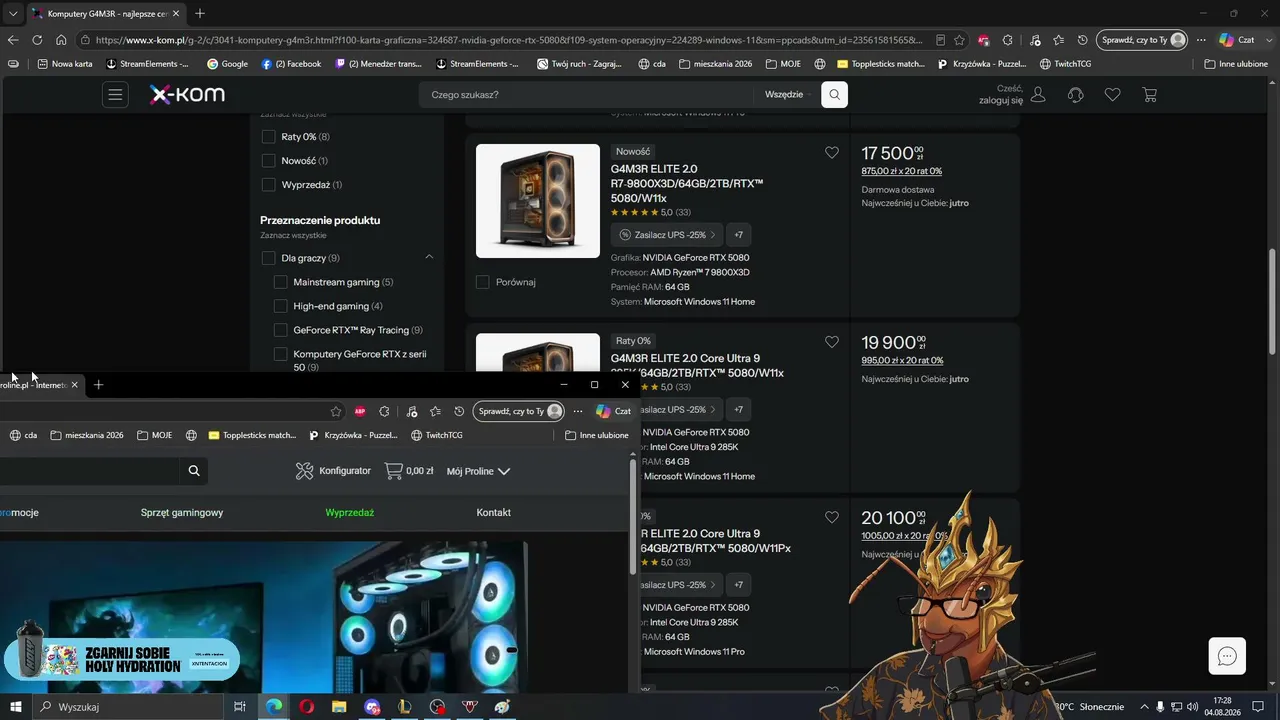
Task: Show hidden system tray icons
Action: [1144, 707]
